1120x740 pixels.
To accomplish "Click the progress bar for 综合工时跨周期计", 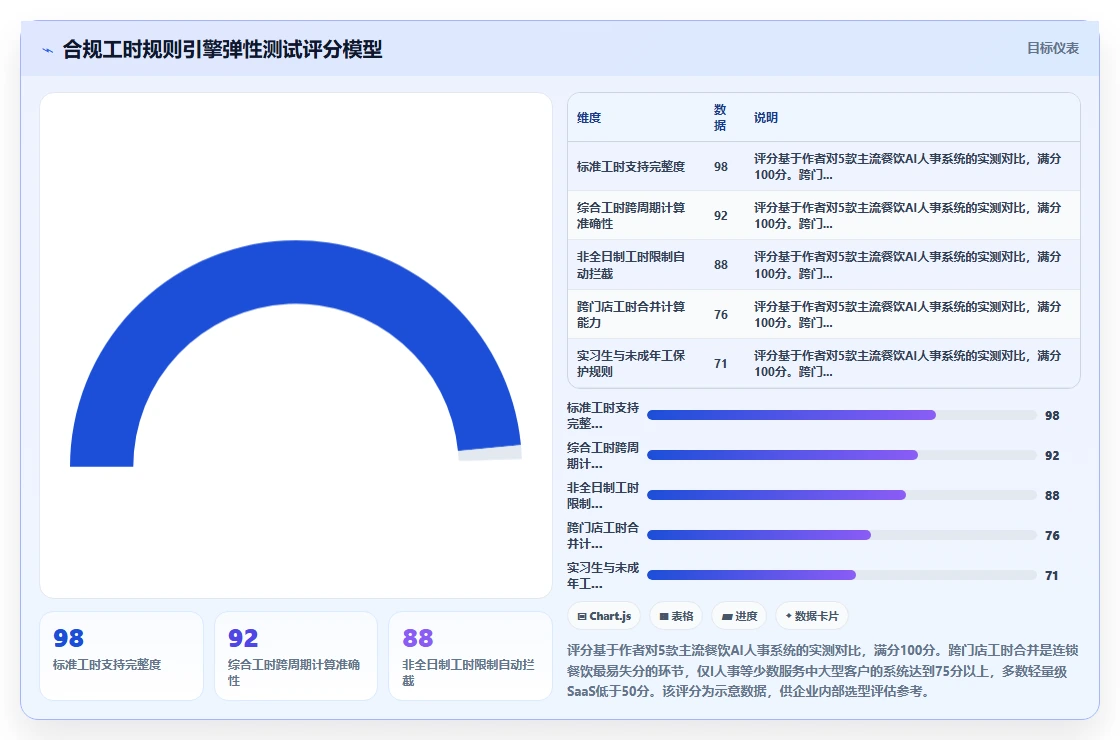I will coord(841,455).
